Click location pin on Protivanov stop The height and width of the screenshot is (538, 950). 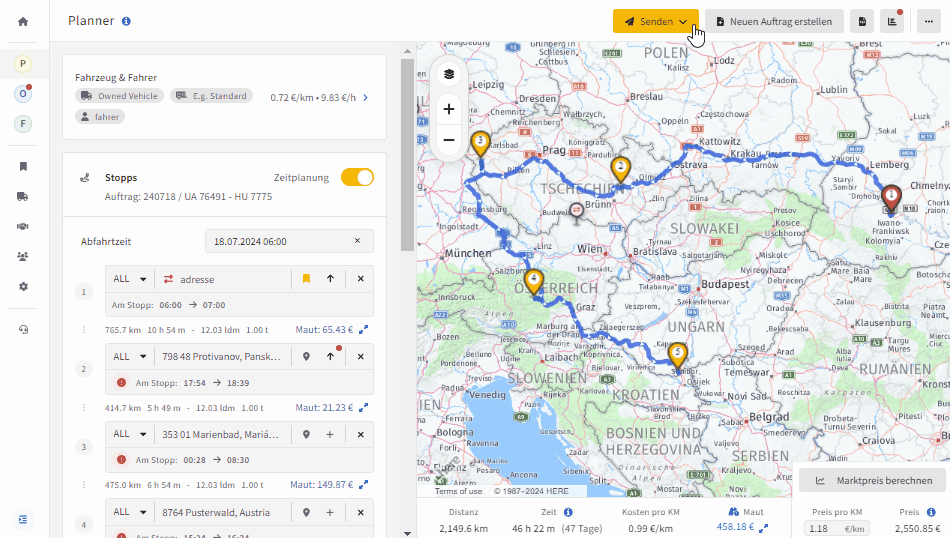[307, 357]
